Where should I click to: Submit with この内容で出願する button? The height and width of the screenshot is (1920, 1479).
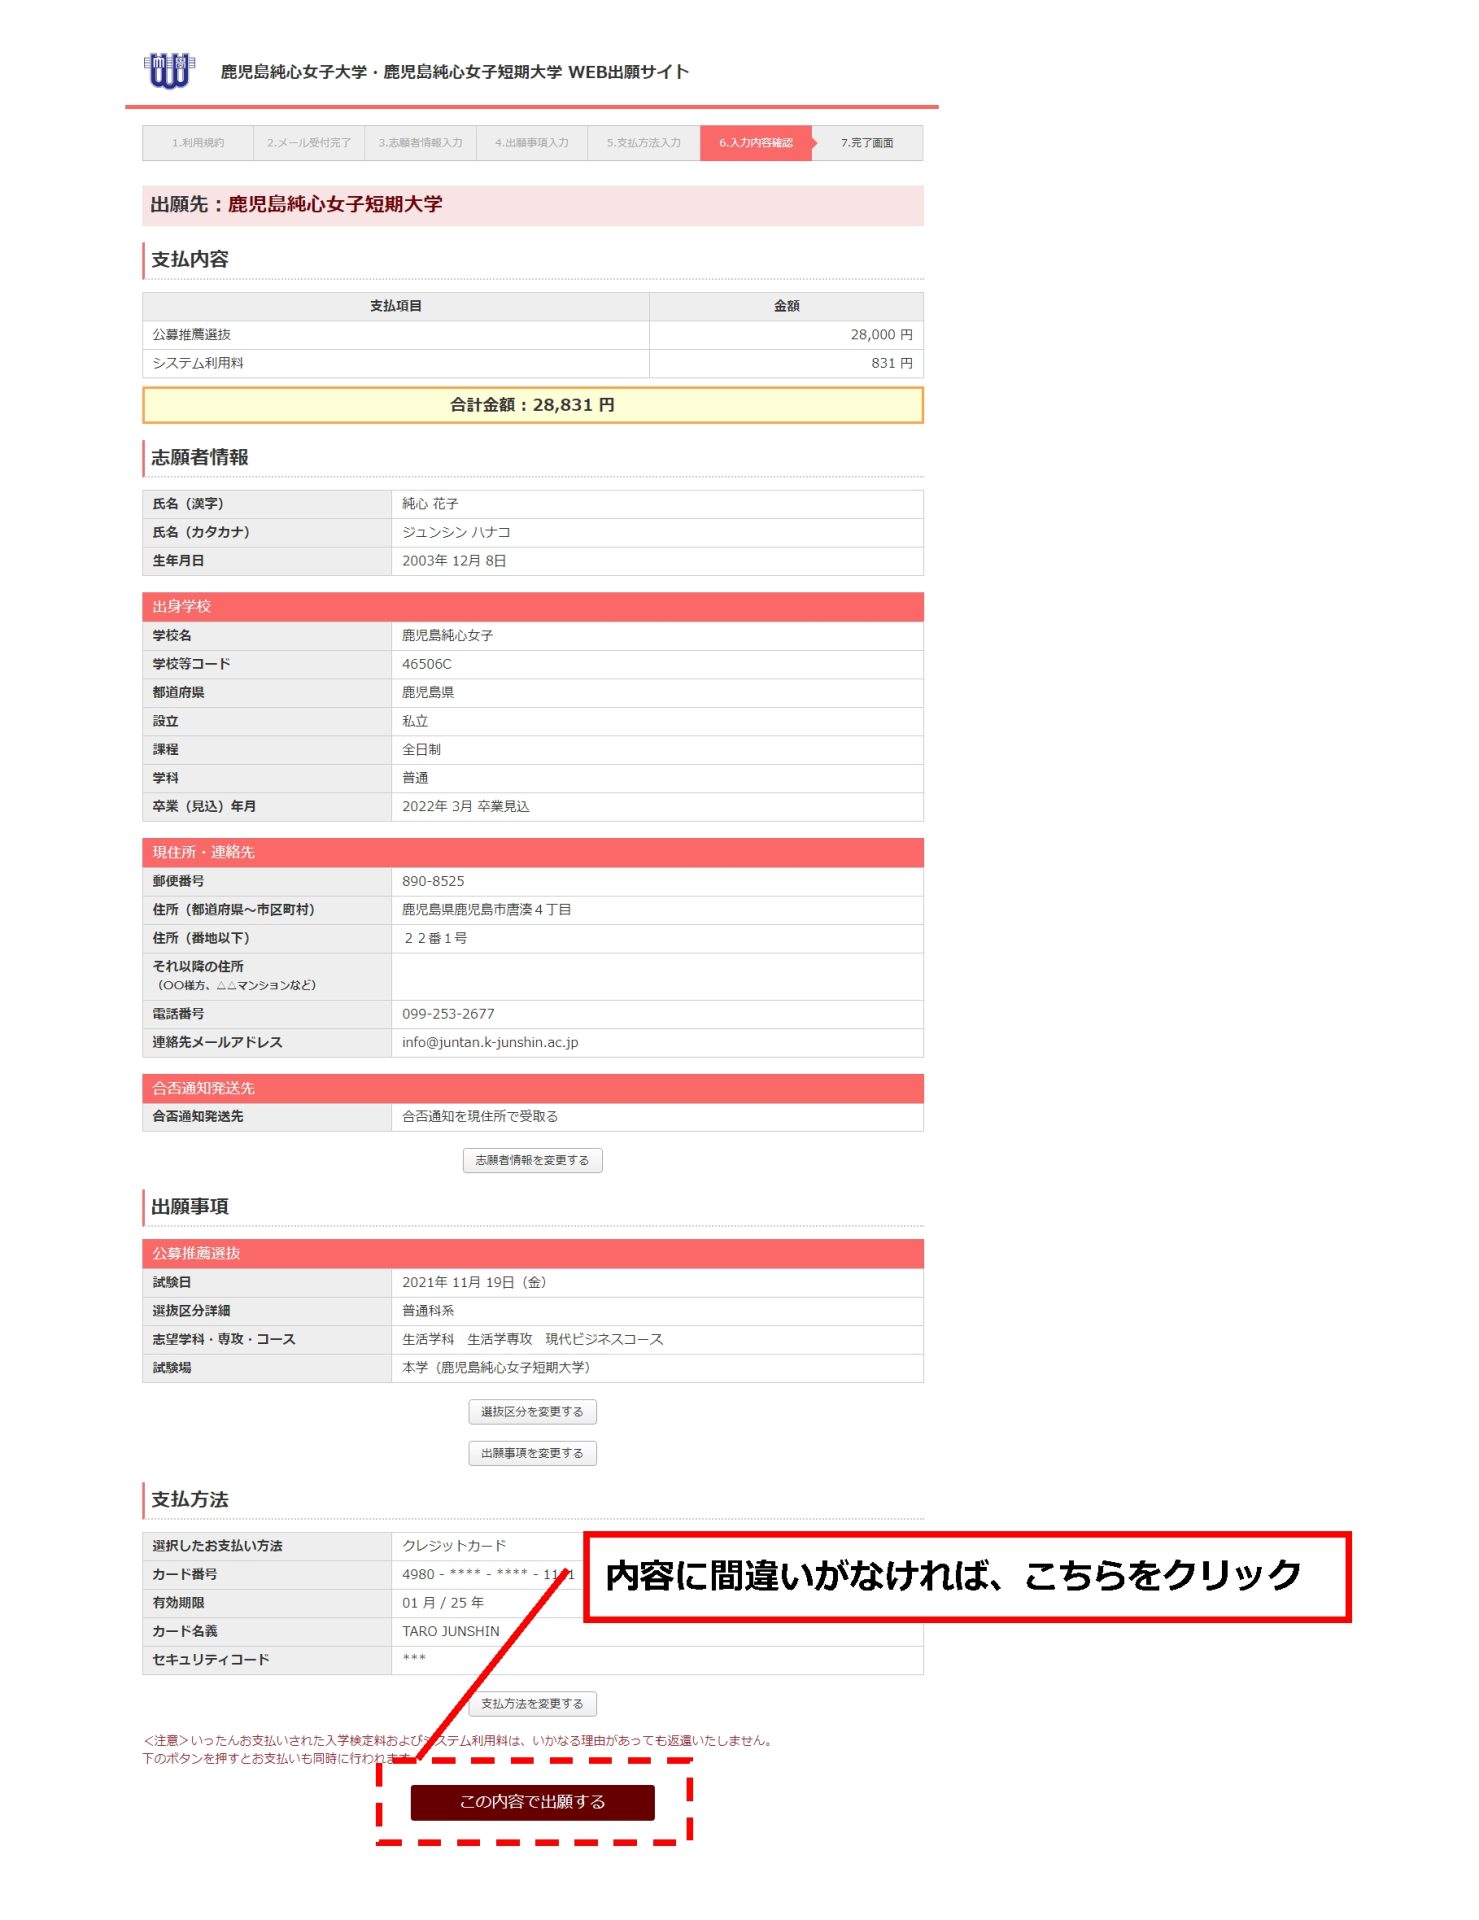(x=532, y=1802)
